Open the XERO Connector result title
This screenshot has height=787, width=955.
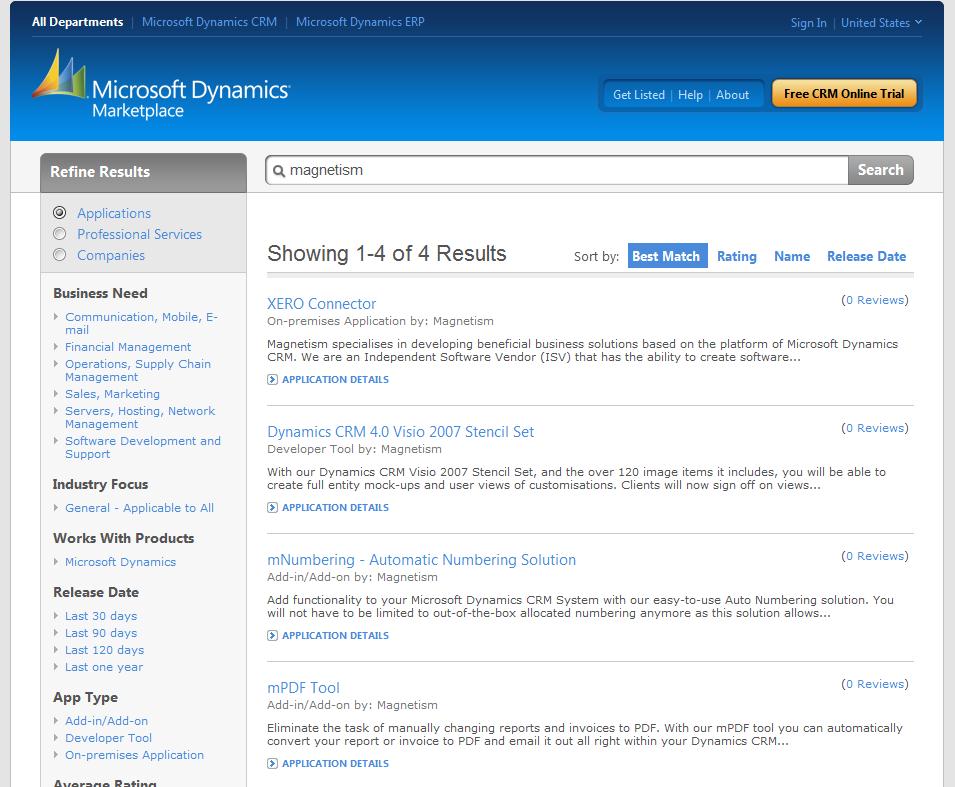tap(321, 304)
